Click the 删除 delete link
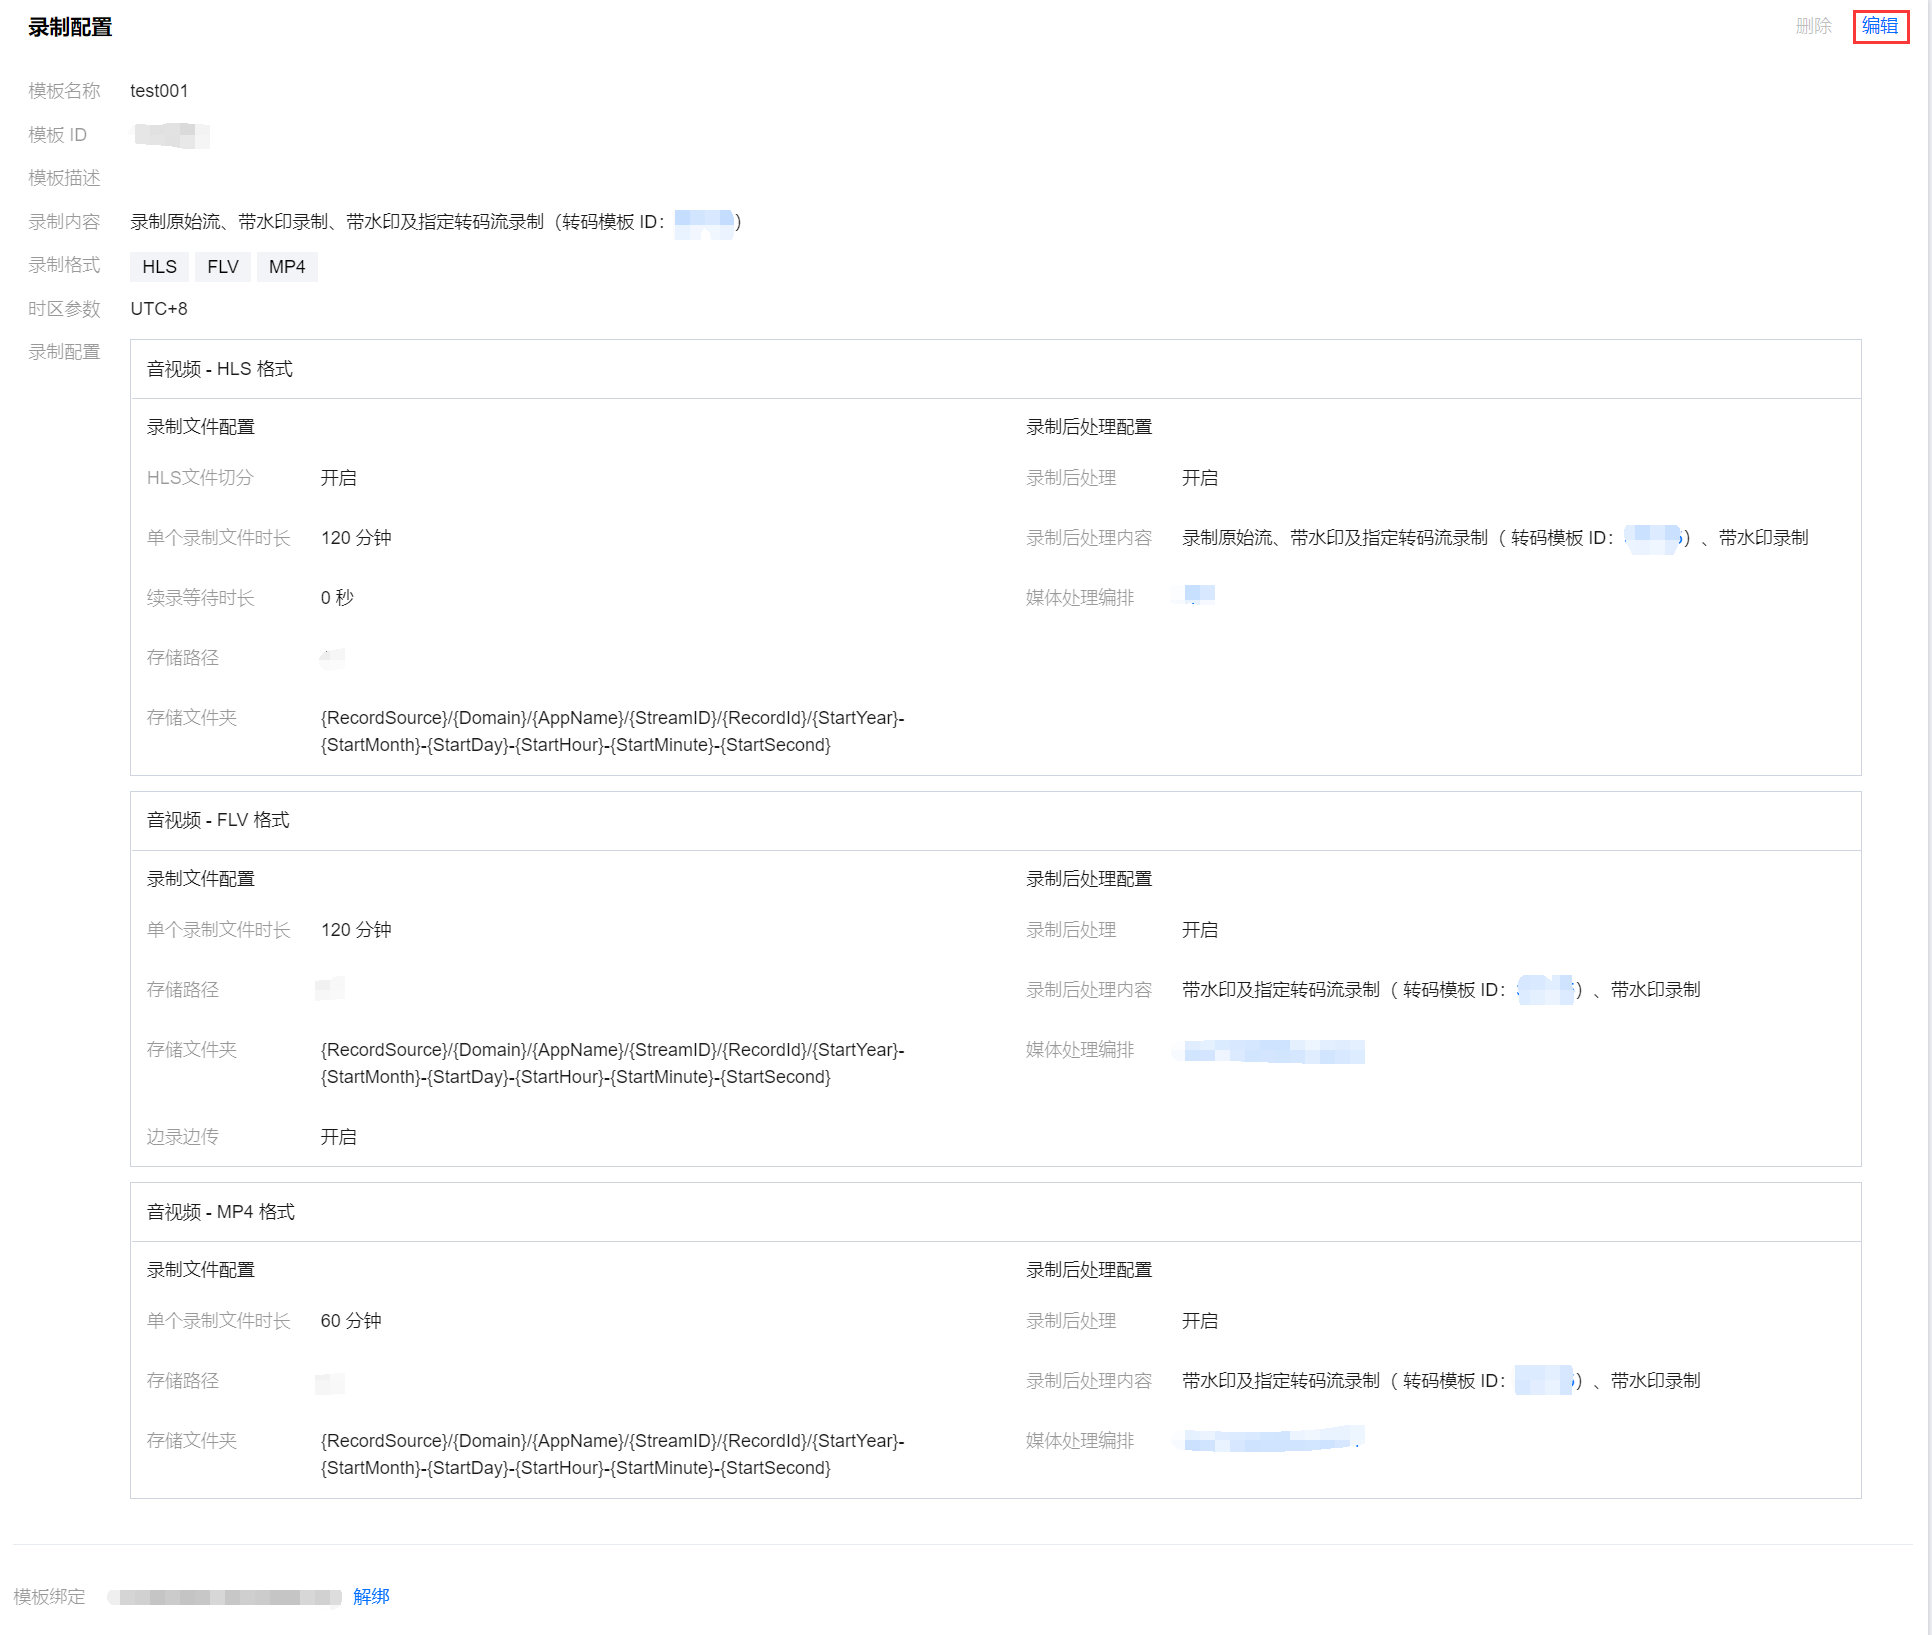1932x1635 pixels. click(1813, 26)
